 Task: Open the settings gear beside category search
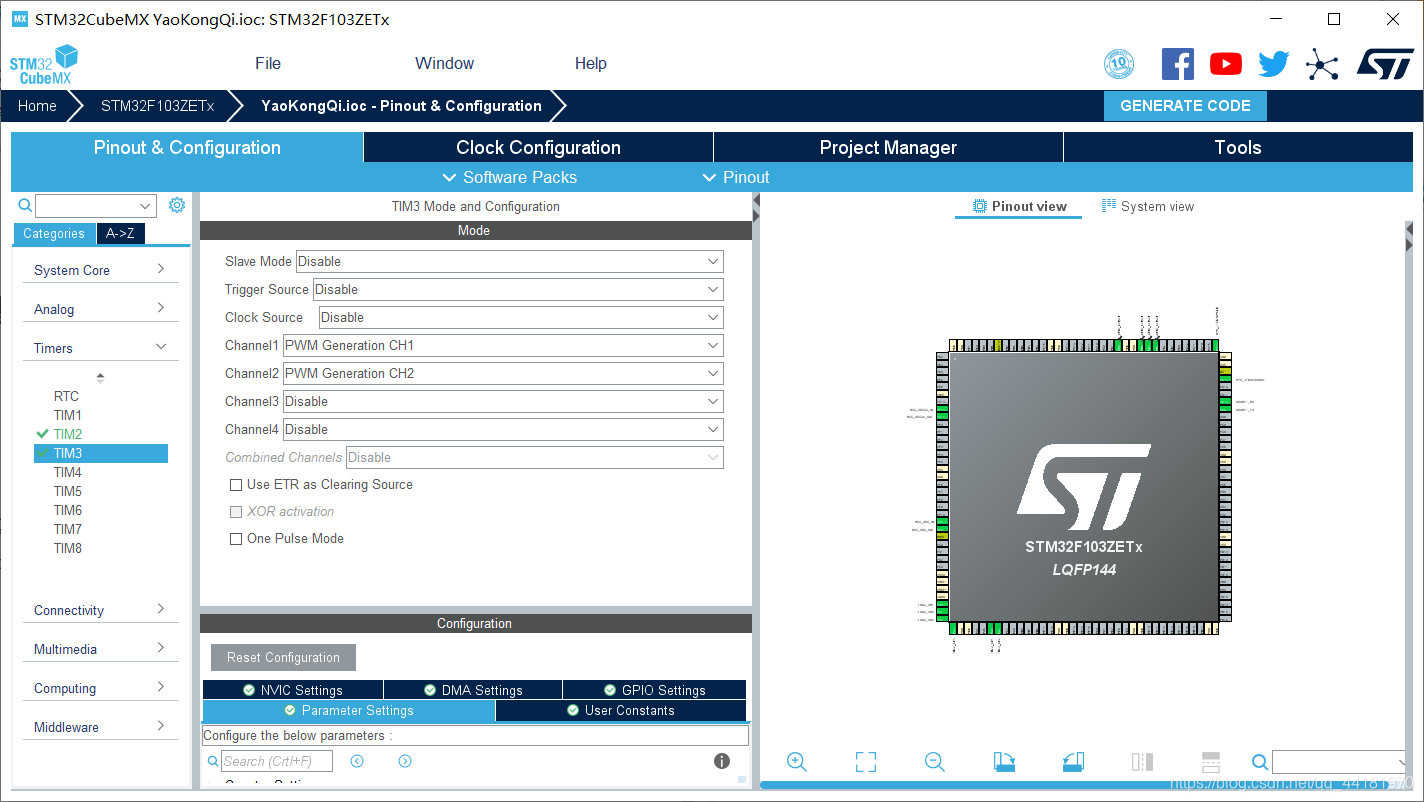pos(177,205)
